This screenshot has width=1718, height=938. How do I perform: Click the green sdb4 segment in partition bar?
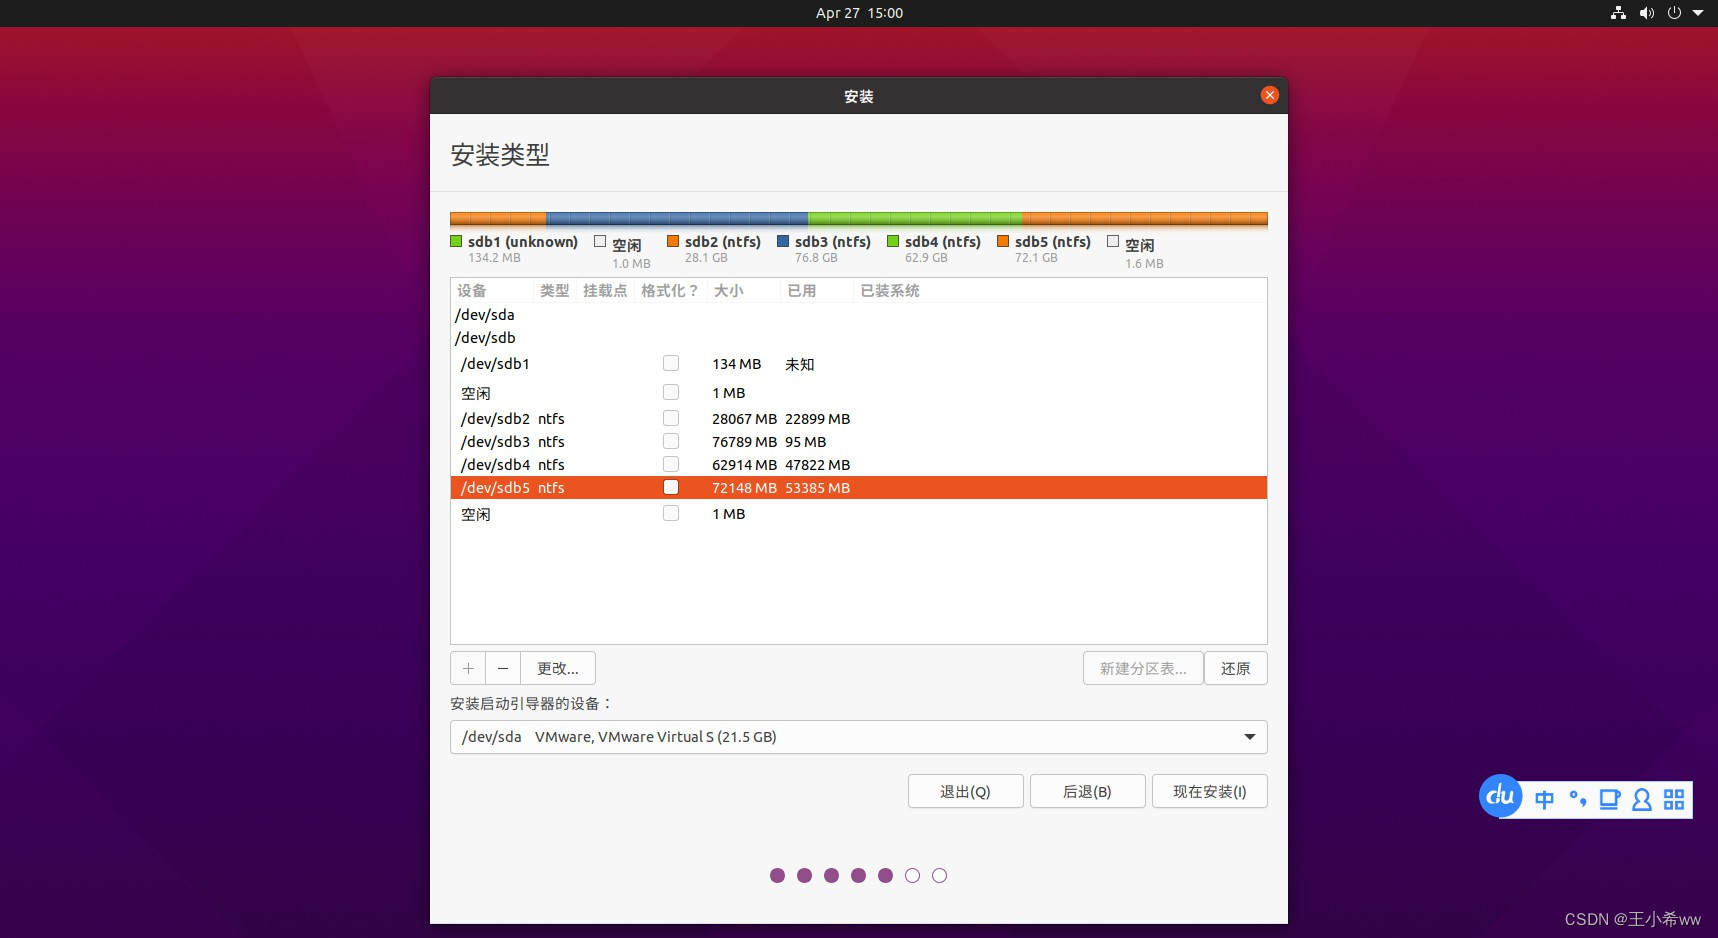coord(915,219)
